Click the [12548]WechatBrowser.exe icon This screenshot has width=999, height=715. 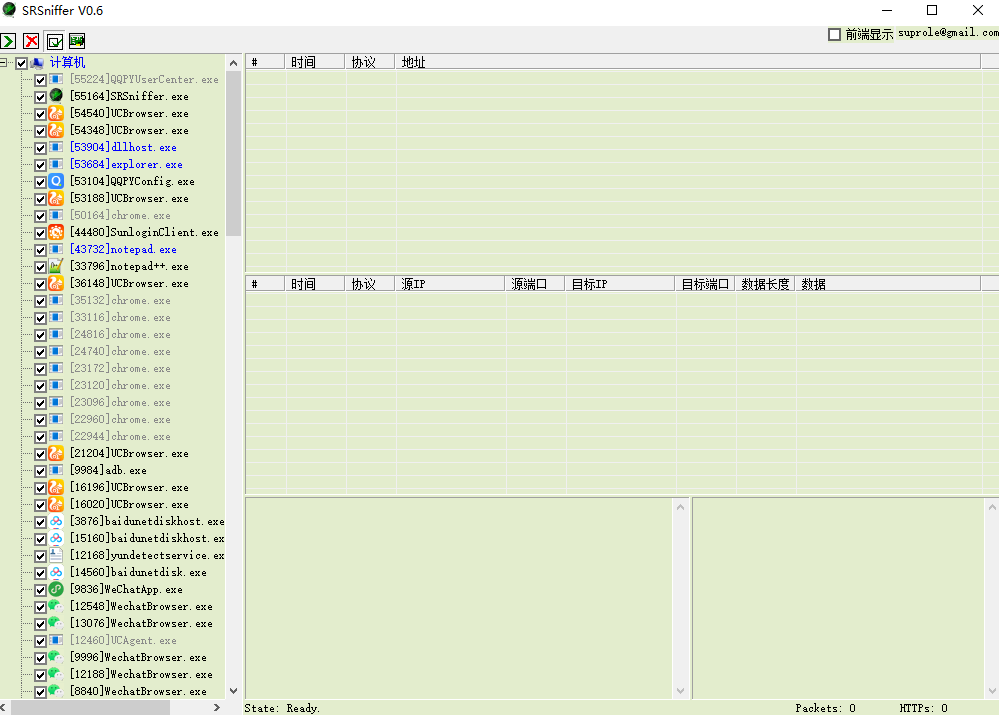pos(56,606)
